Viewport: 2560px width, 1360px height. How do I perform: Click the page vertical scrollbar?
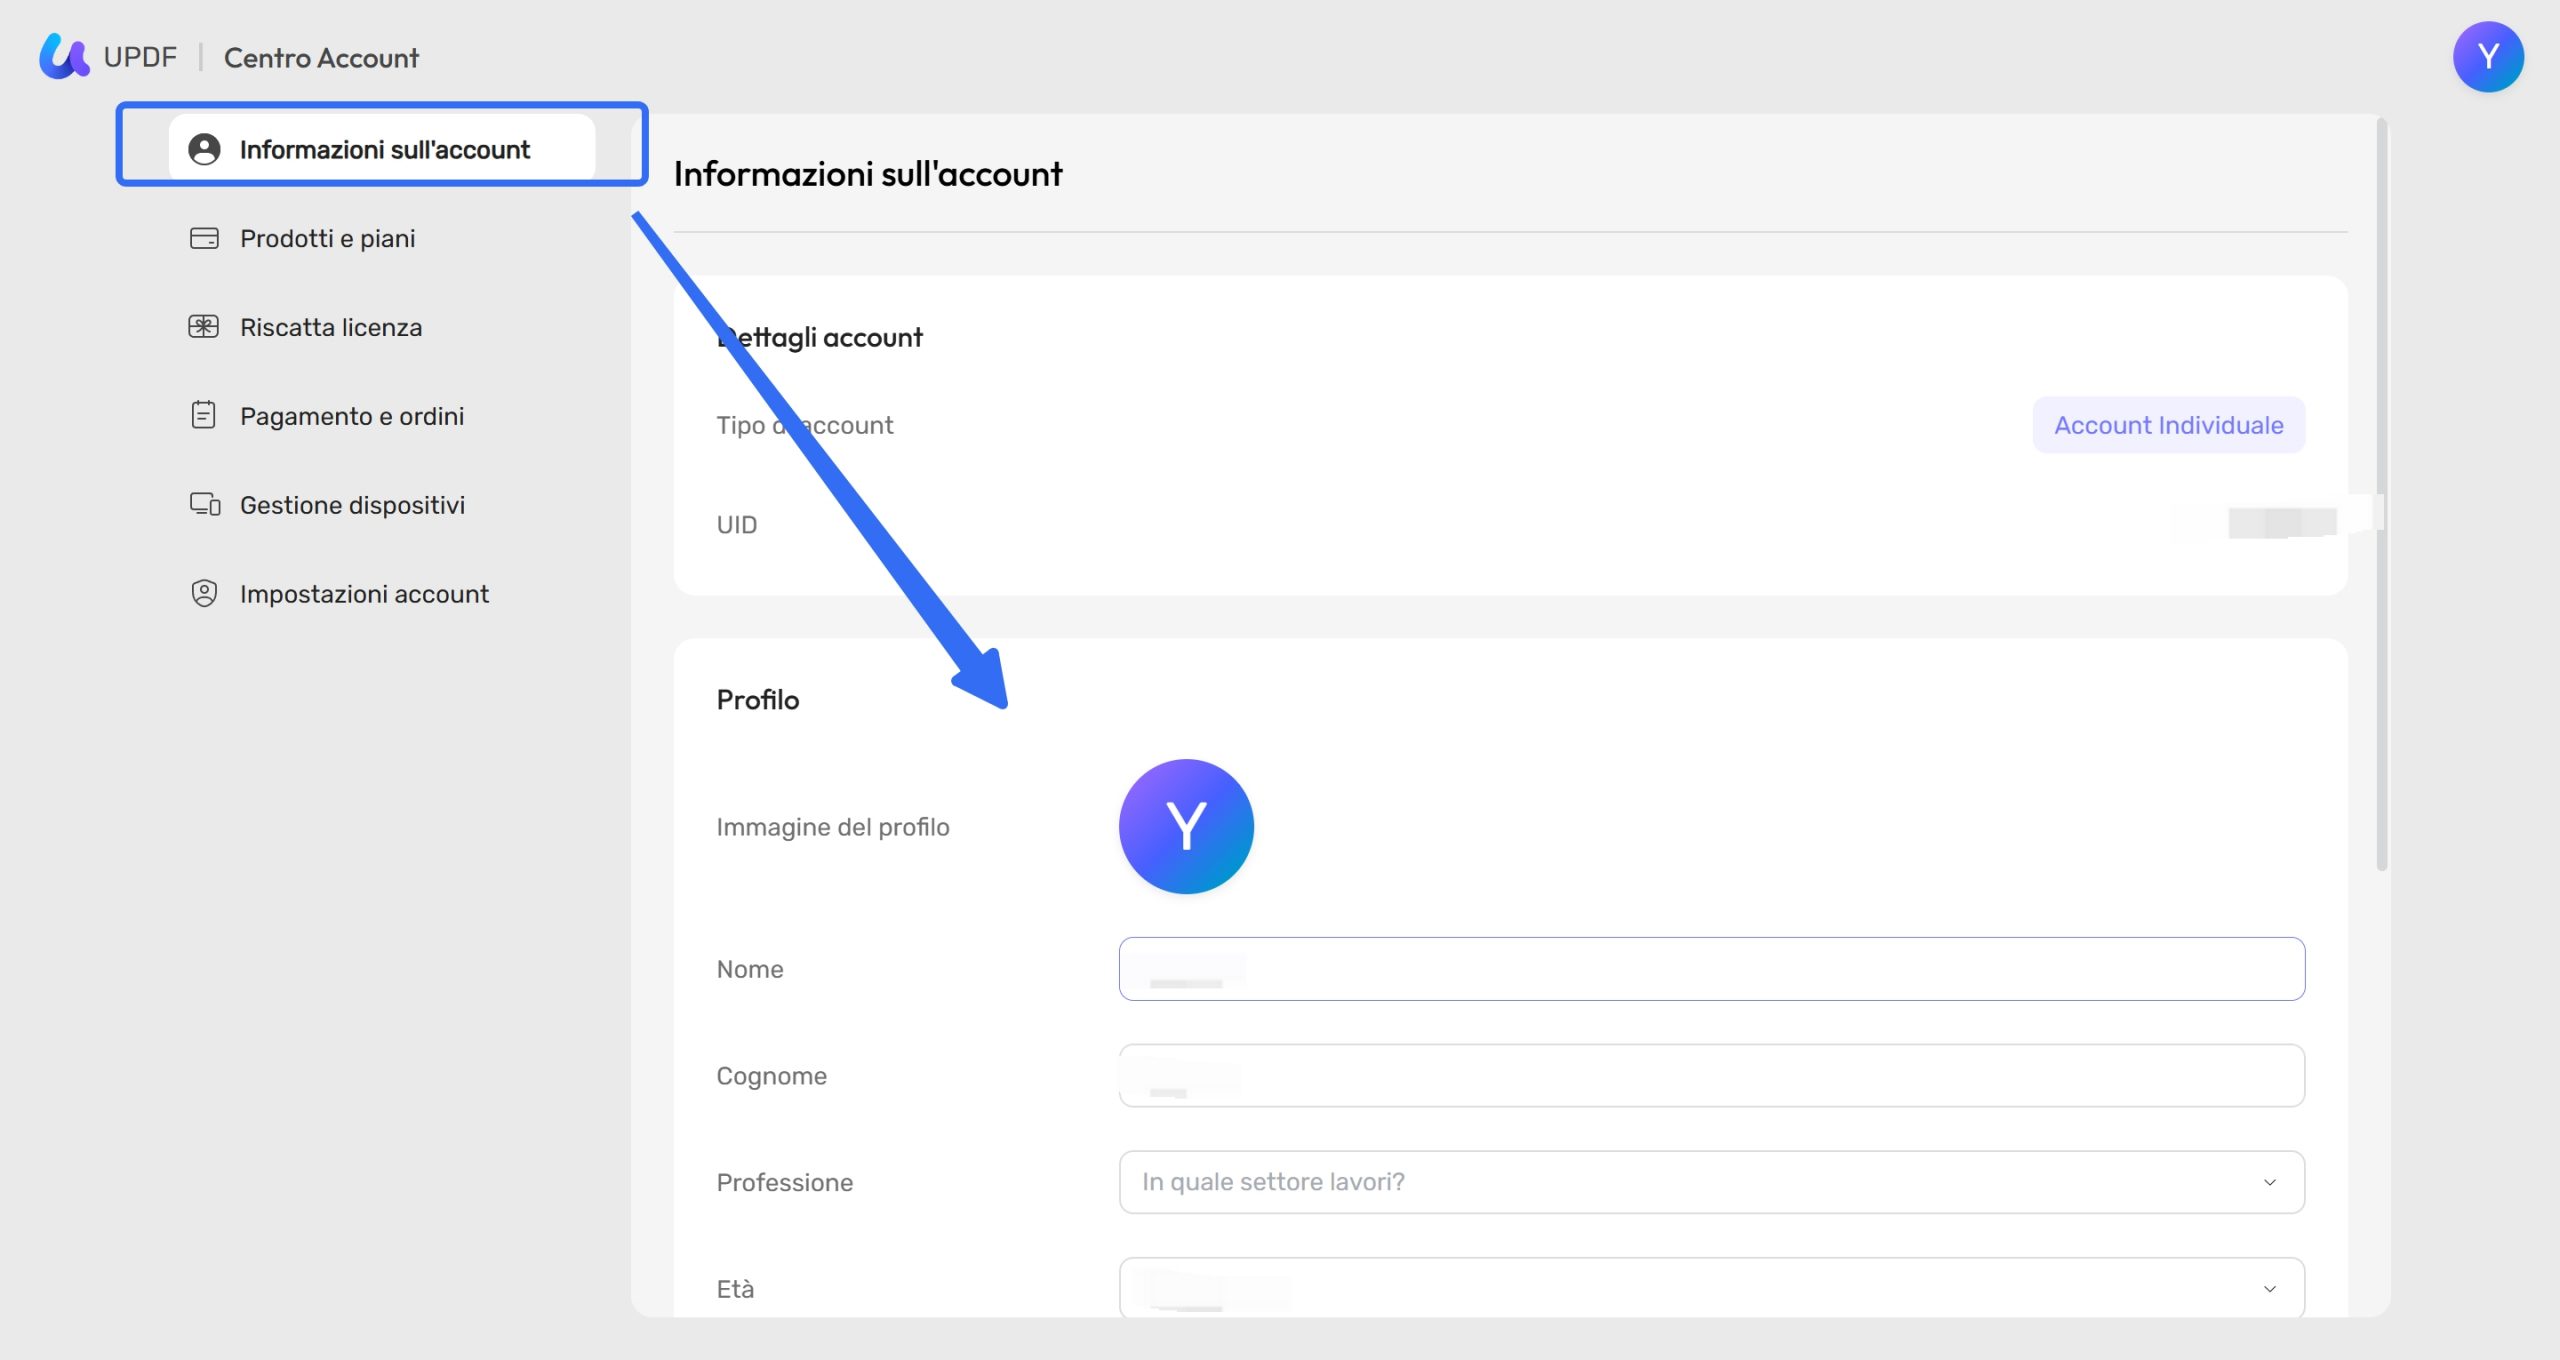click(x=2382, y=495)
